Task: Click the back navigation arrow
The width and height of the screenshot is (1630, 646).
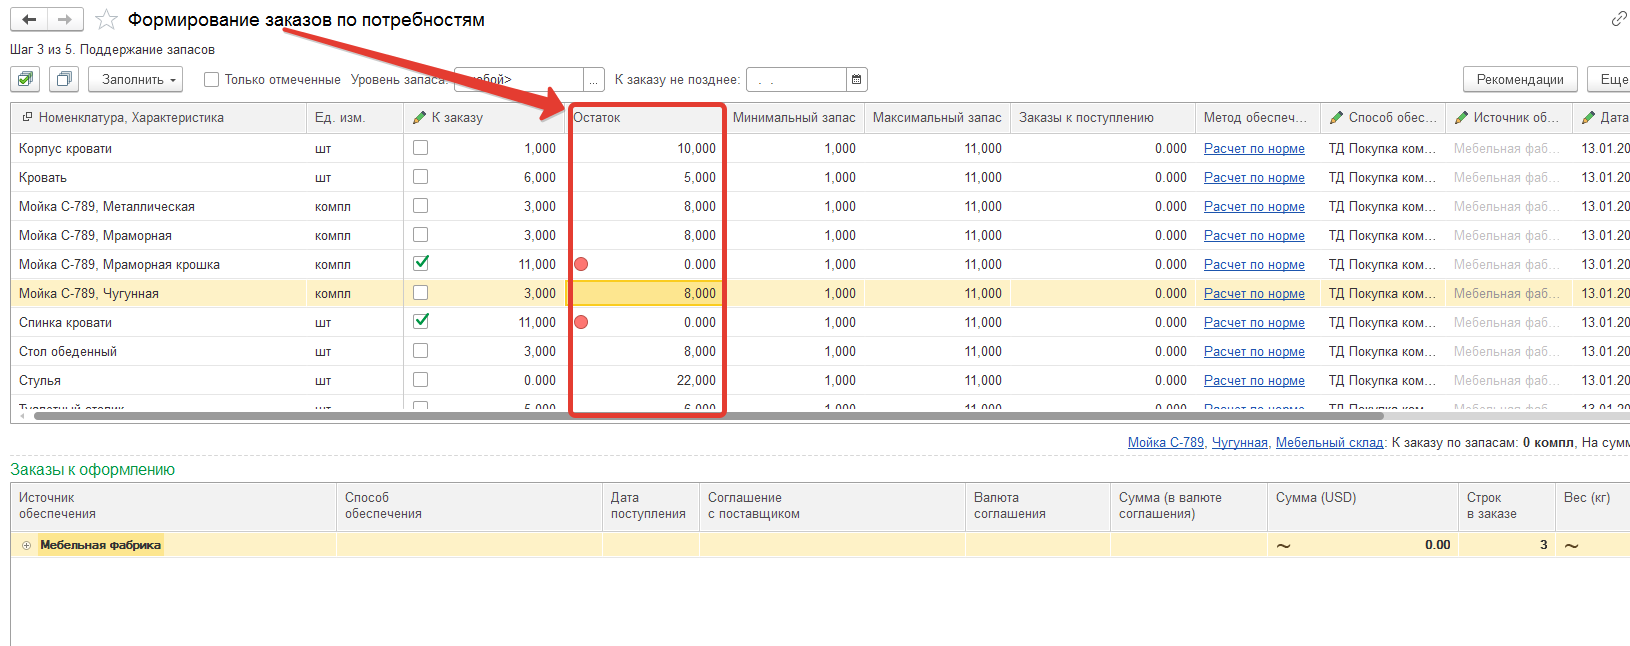Action: pos(29,19)
